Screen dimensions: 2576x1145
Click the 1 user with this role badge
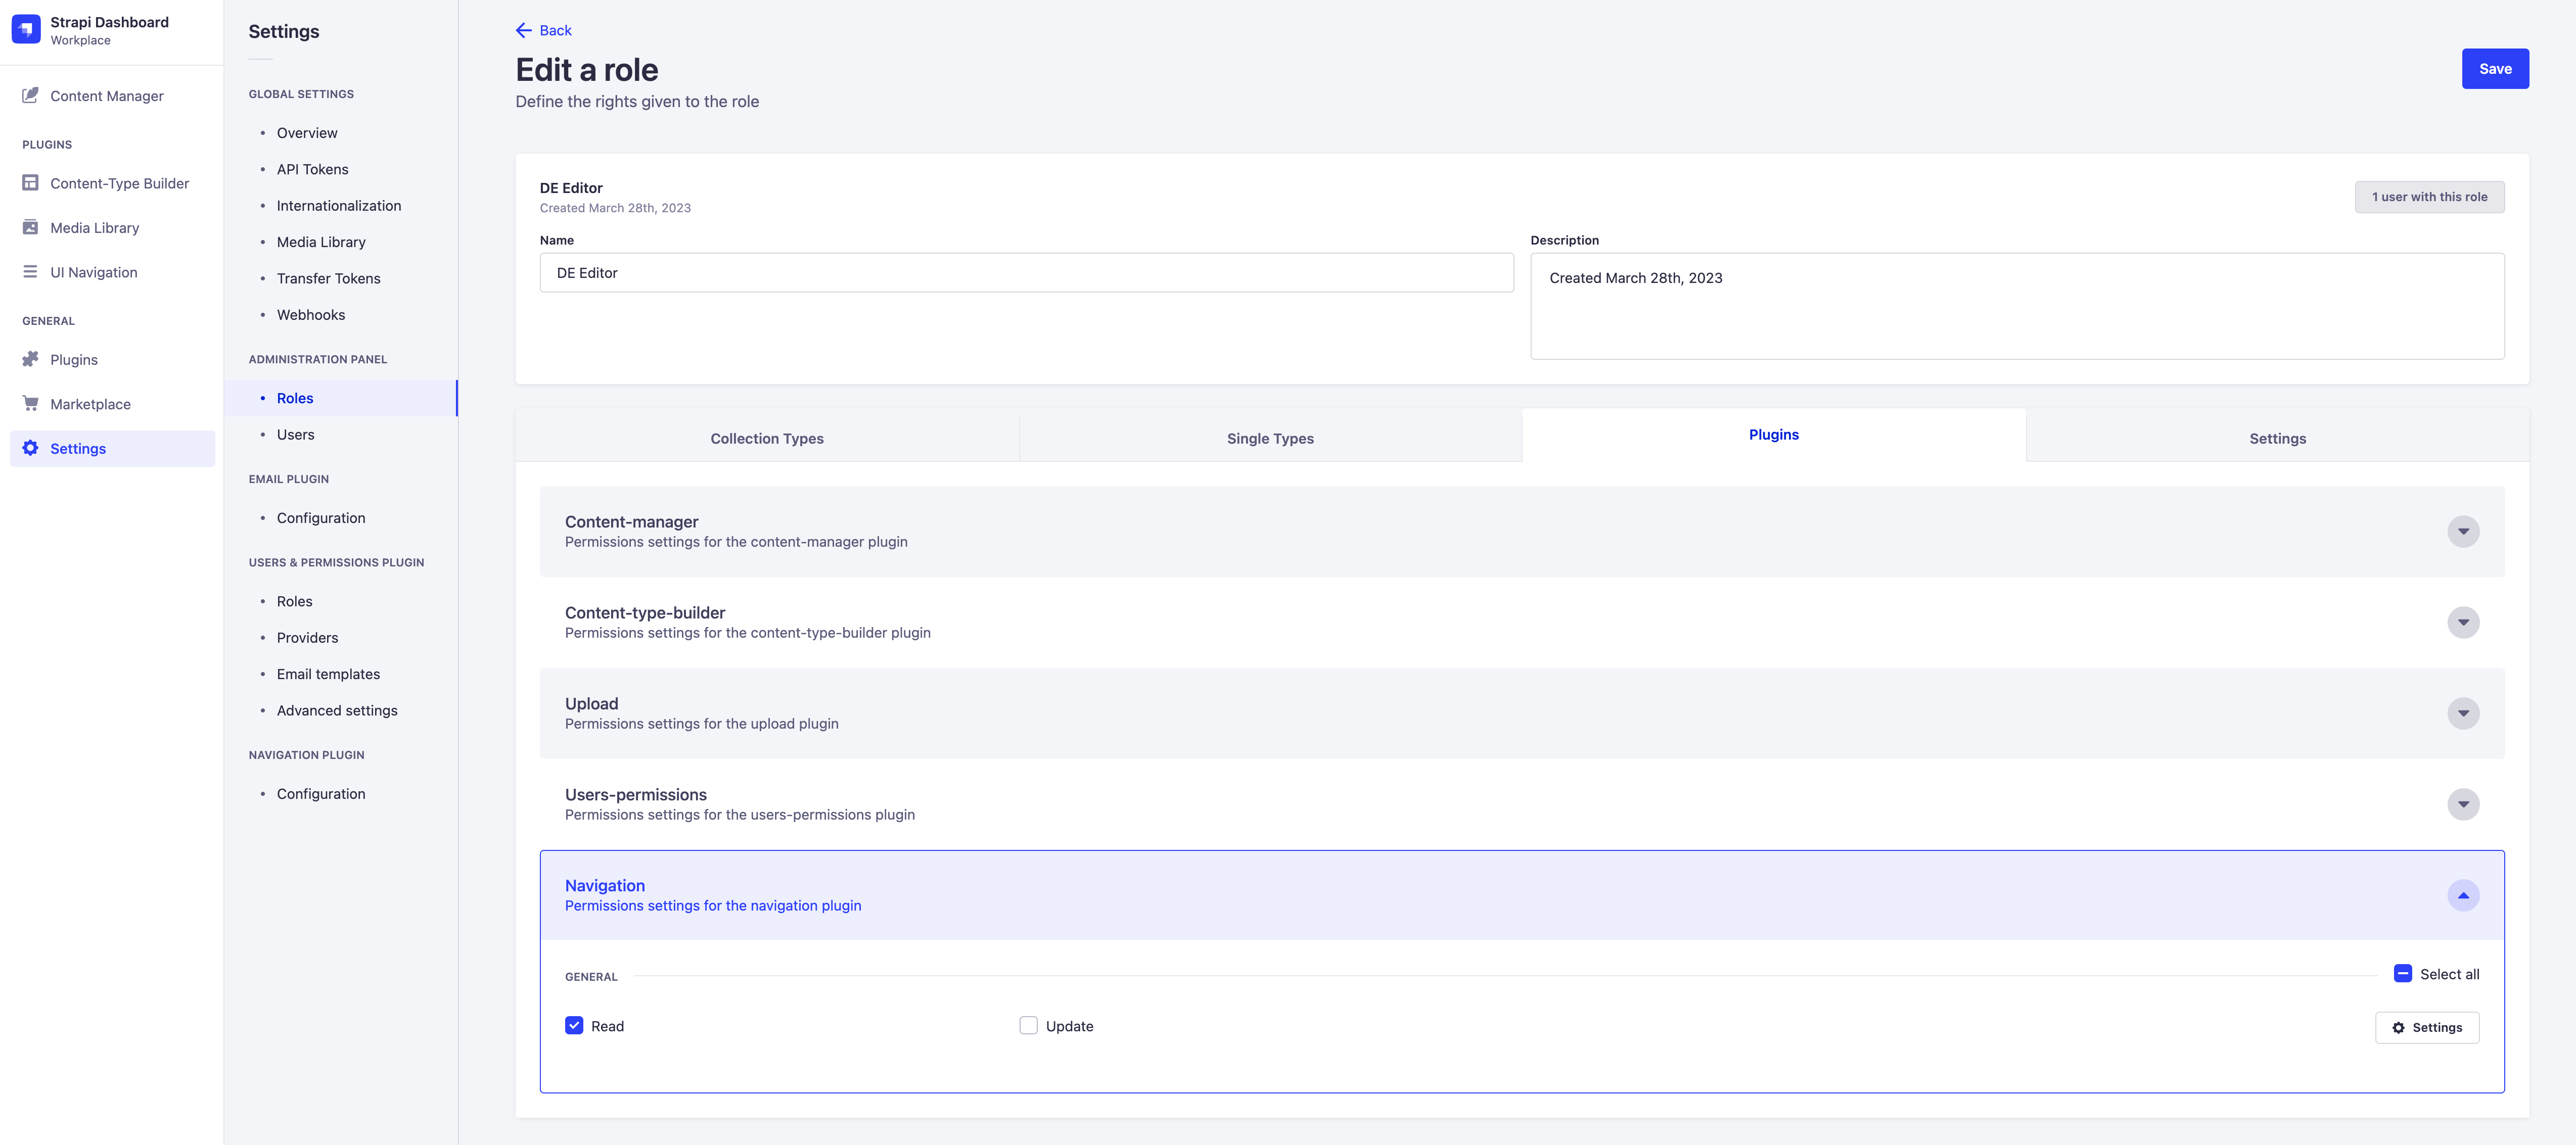click(x=2429, y=196)
